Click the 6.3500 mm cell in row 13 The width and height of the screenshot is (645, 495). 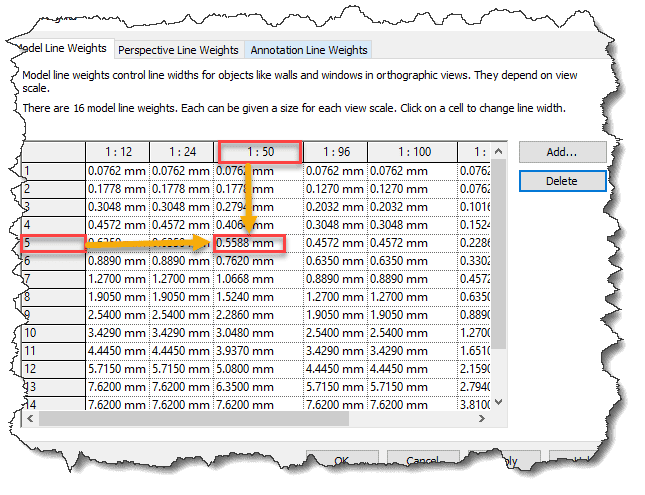[258, 387]
